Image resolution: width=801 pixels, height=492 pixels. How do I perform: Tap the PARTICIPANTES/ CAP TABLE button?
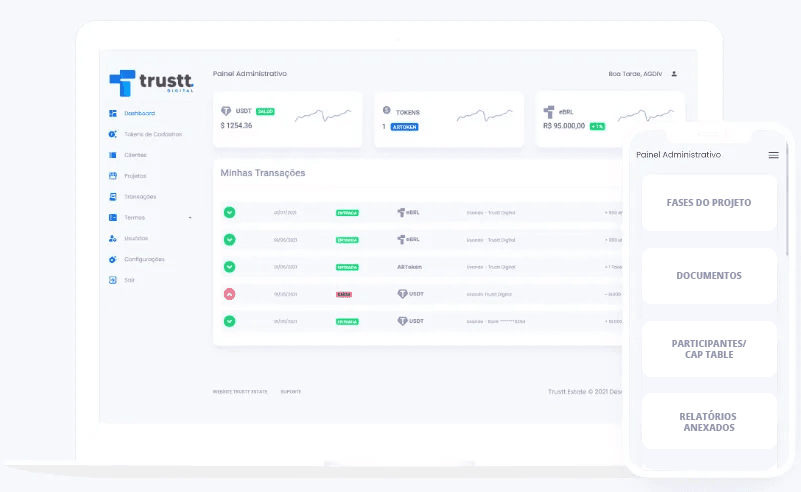coord(709,349)
